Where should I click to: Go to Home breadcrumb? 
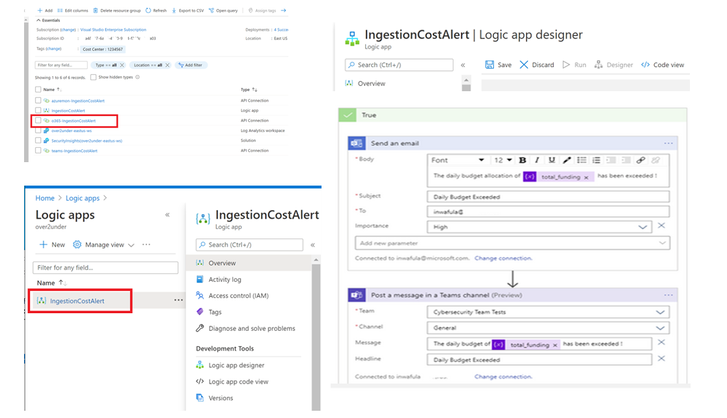[x=45, y=198]
